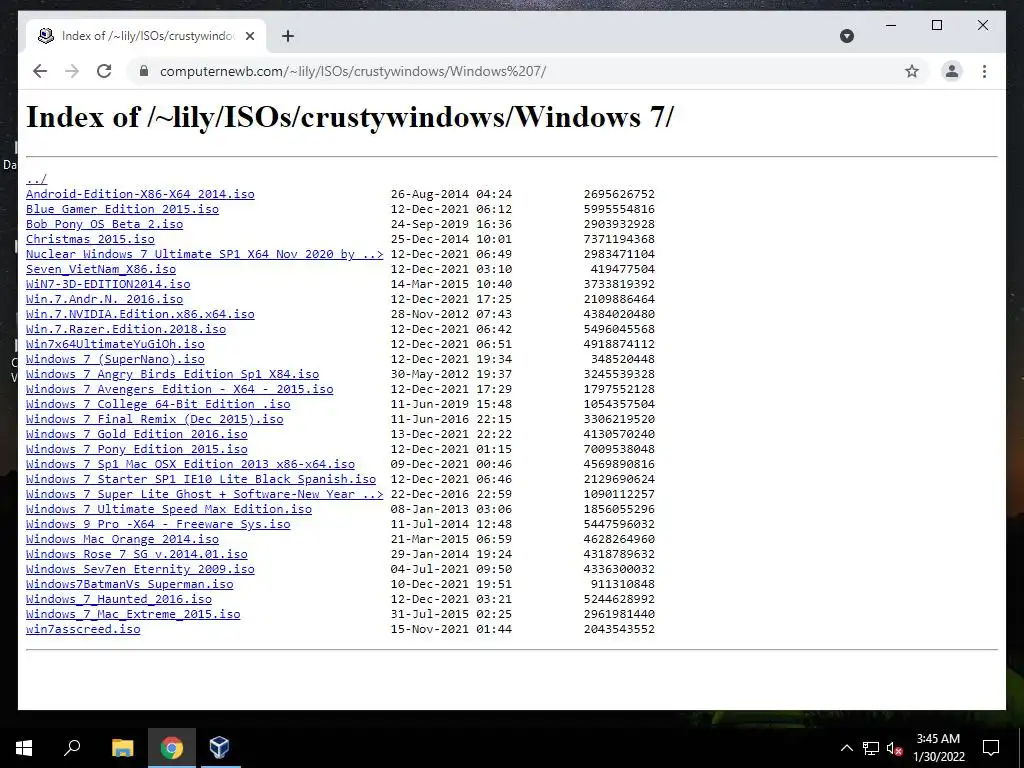Screen dimensions: 1024x768
Task: Open Windows_Sev7en_Eternity_2009.iso link
Action: [140, 569]
